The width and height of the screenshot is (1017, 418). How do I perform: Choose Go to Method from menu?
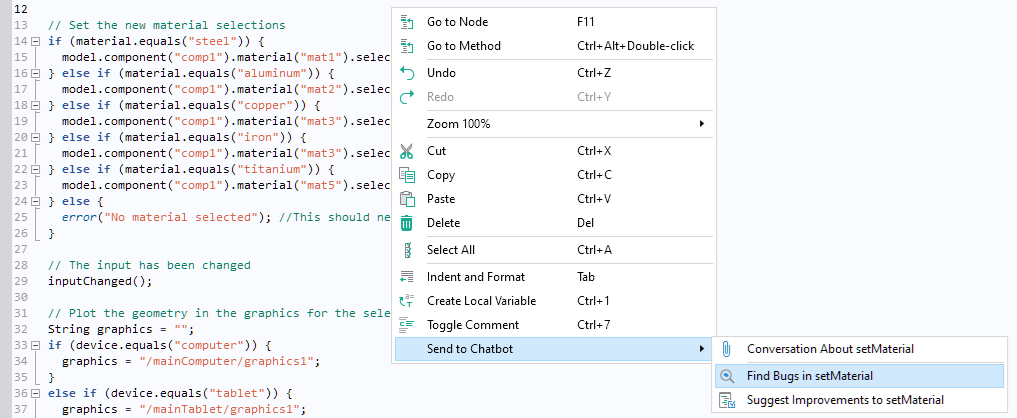(x=463, y=46)
